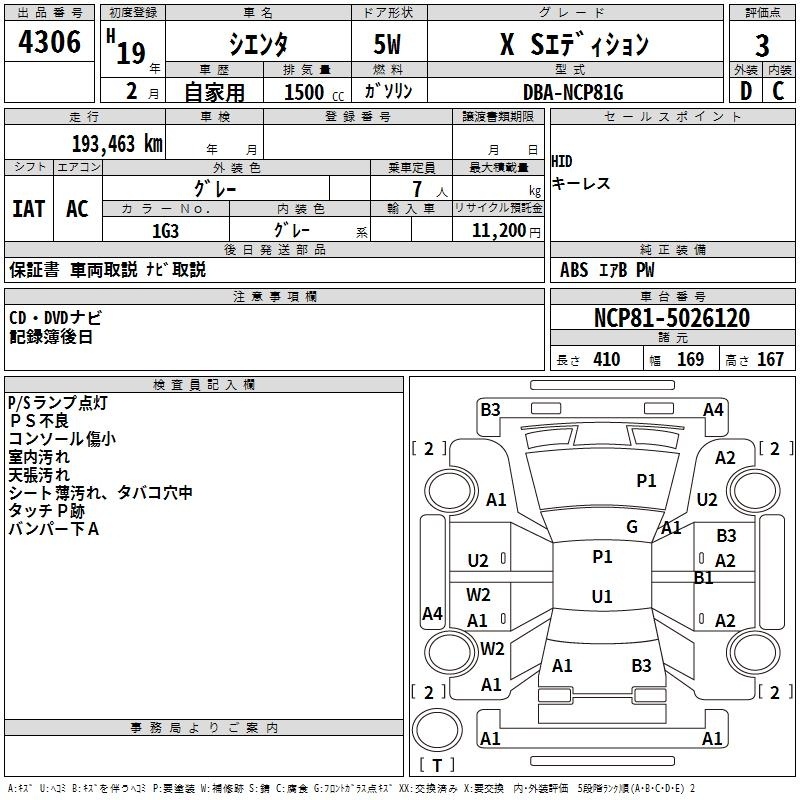The image size is (800, 800).
Task: Select door type value 5W
Action: [387, 44]
